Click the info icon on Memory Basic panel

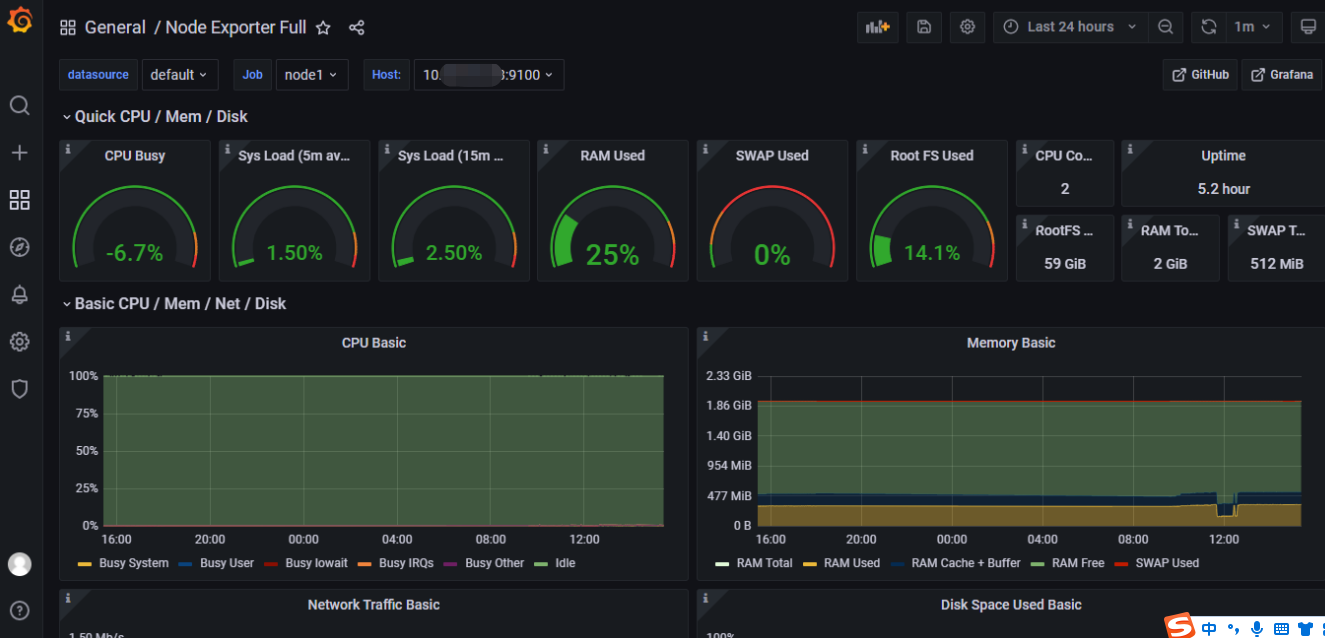[x=706, y=337]
